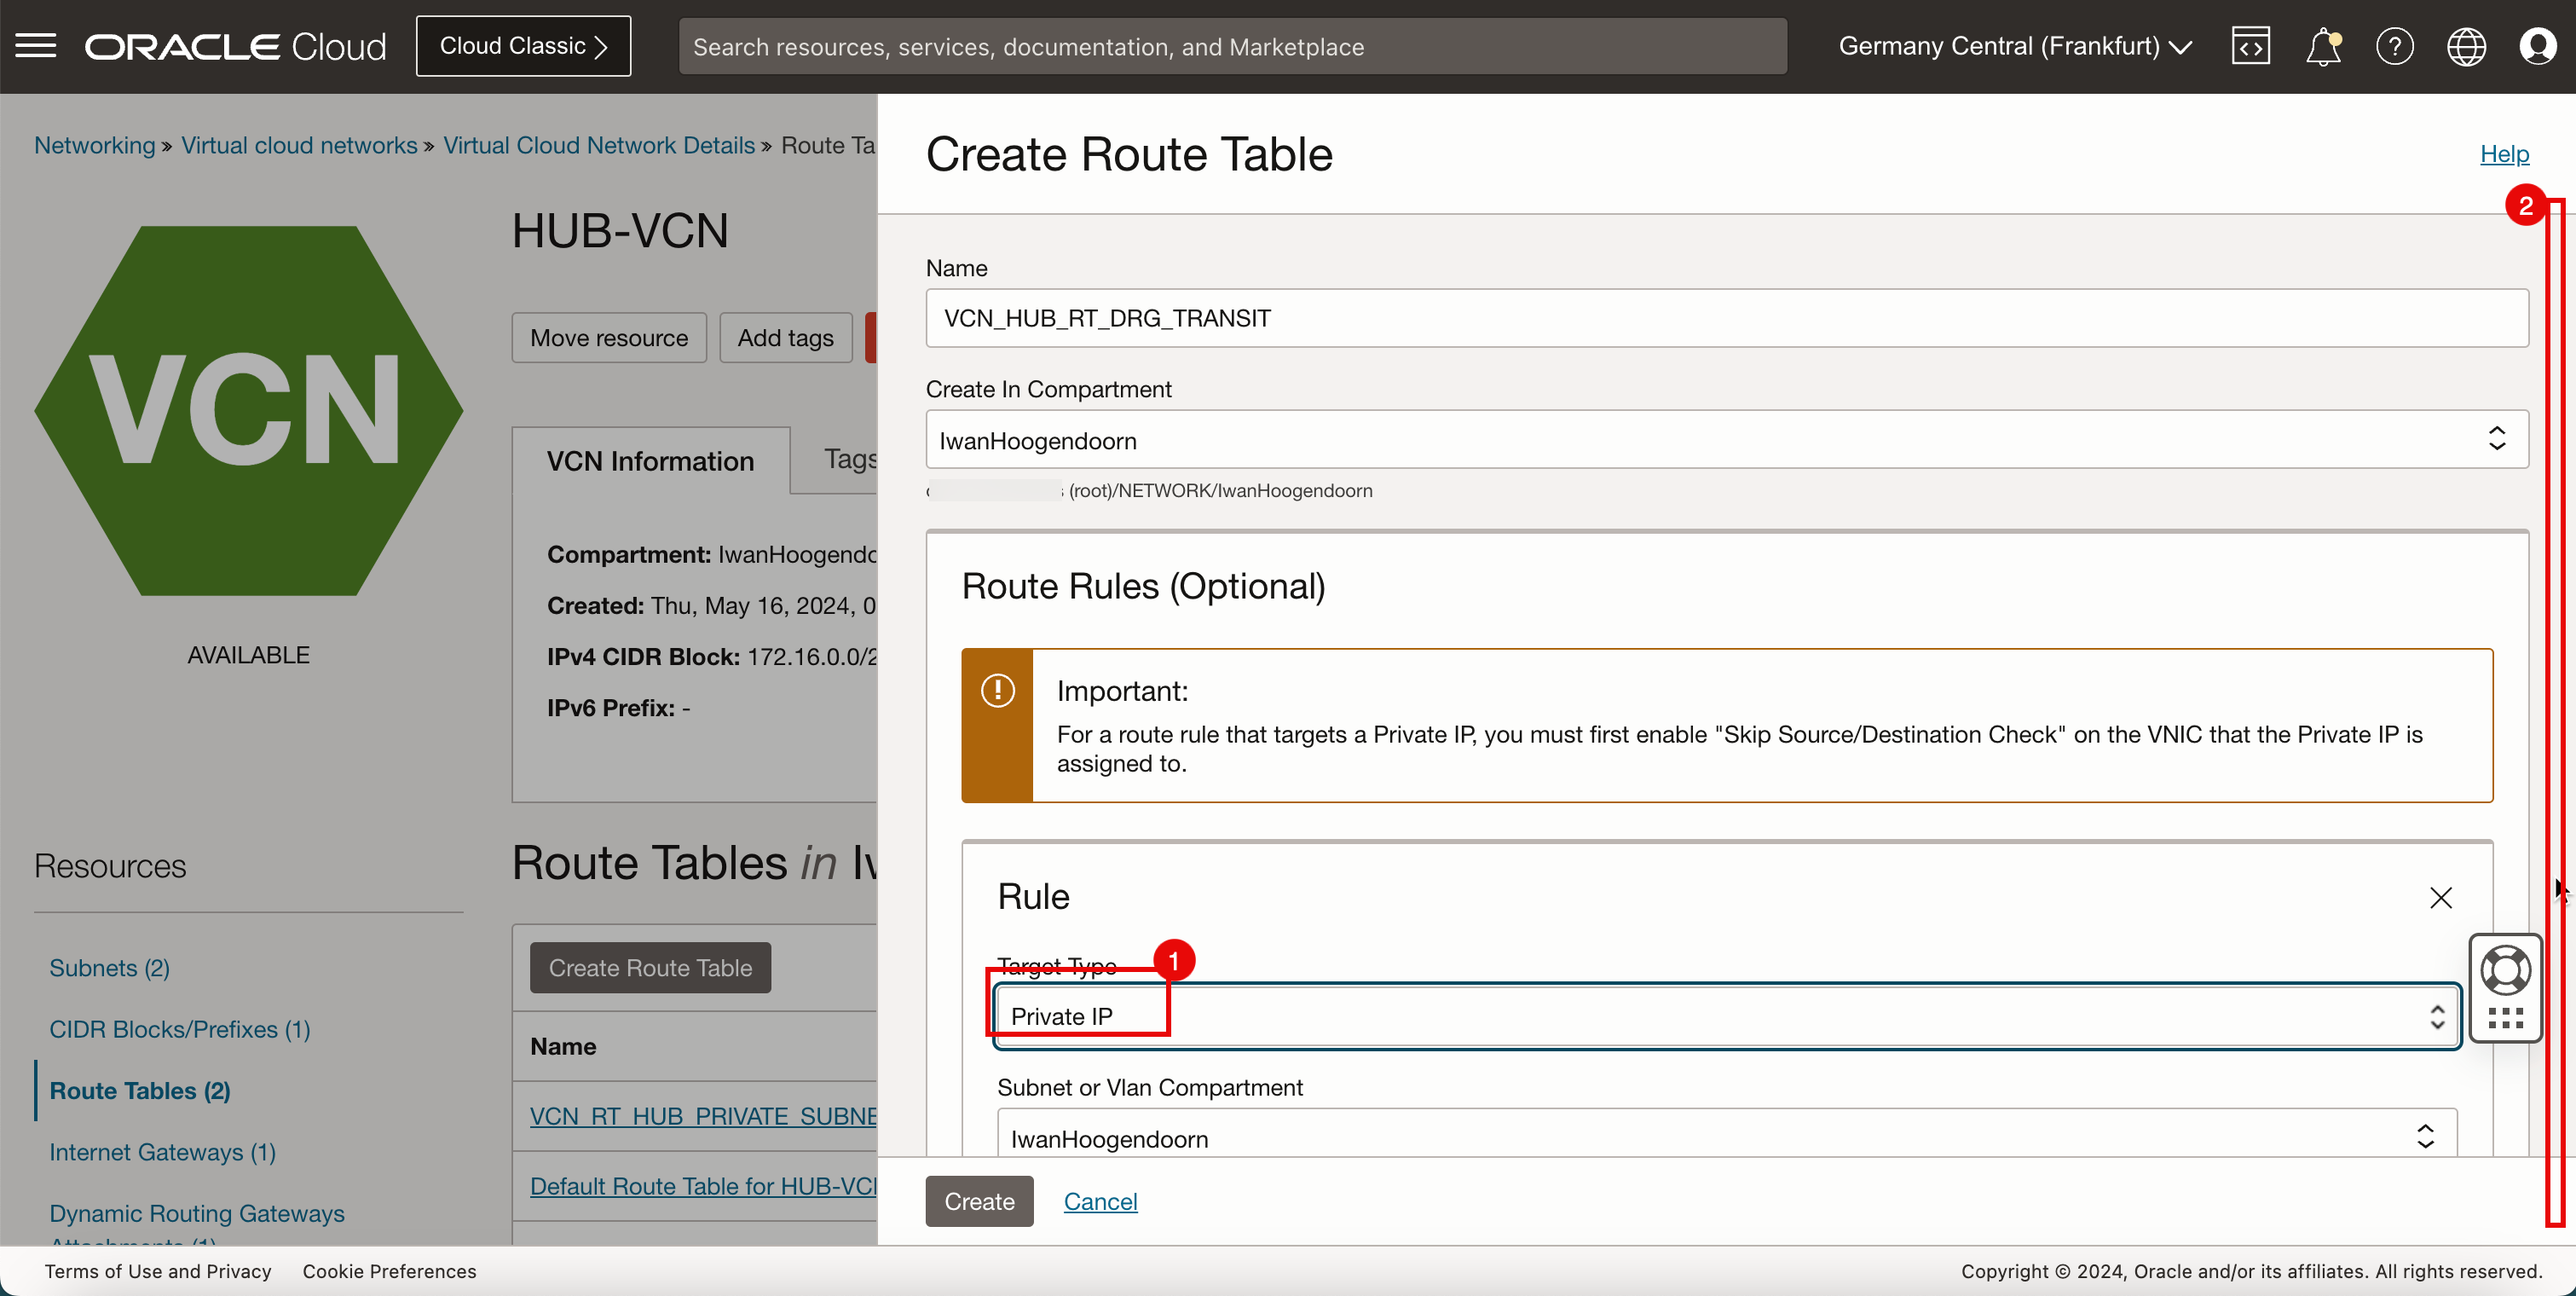This screenshot has height=1296, width=2576.
Task: Click the Name input field
Action: tap(1727, 317)
